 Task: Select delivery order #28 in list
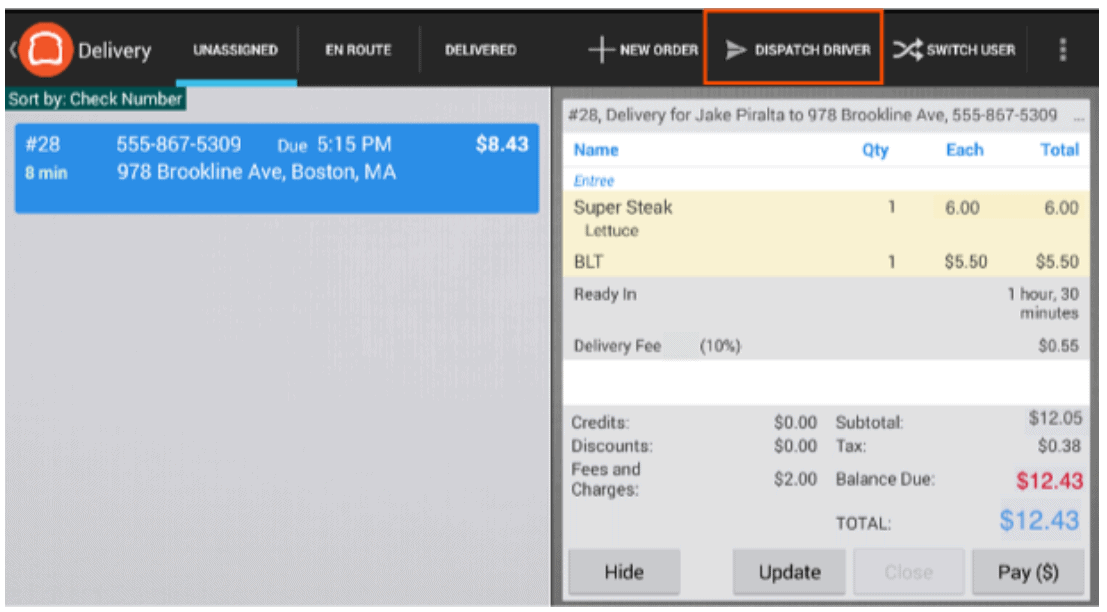pyautogui.click(x=276, y=168)
